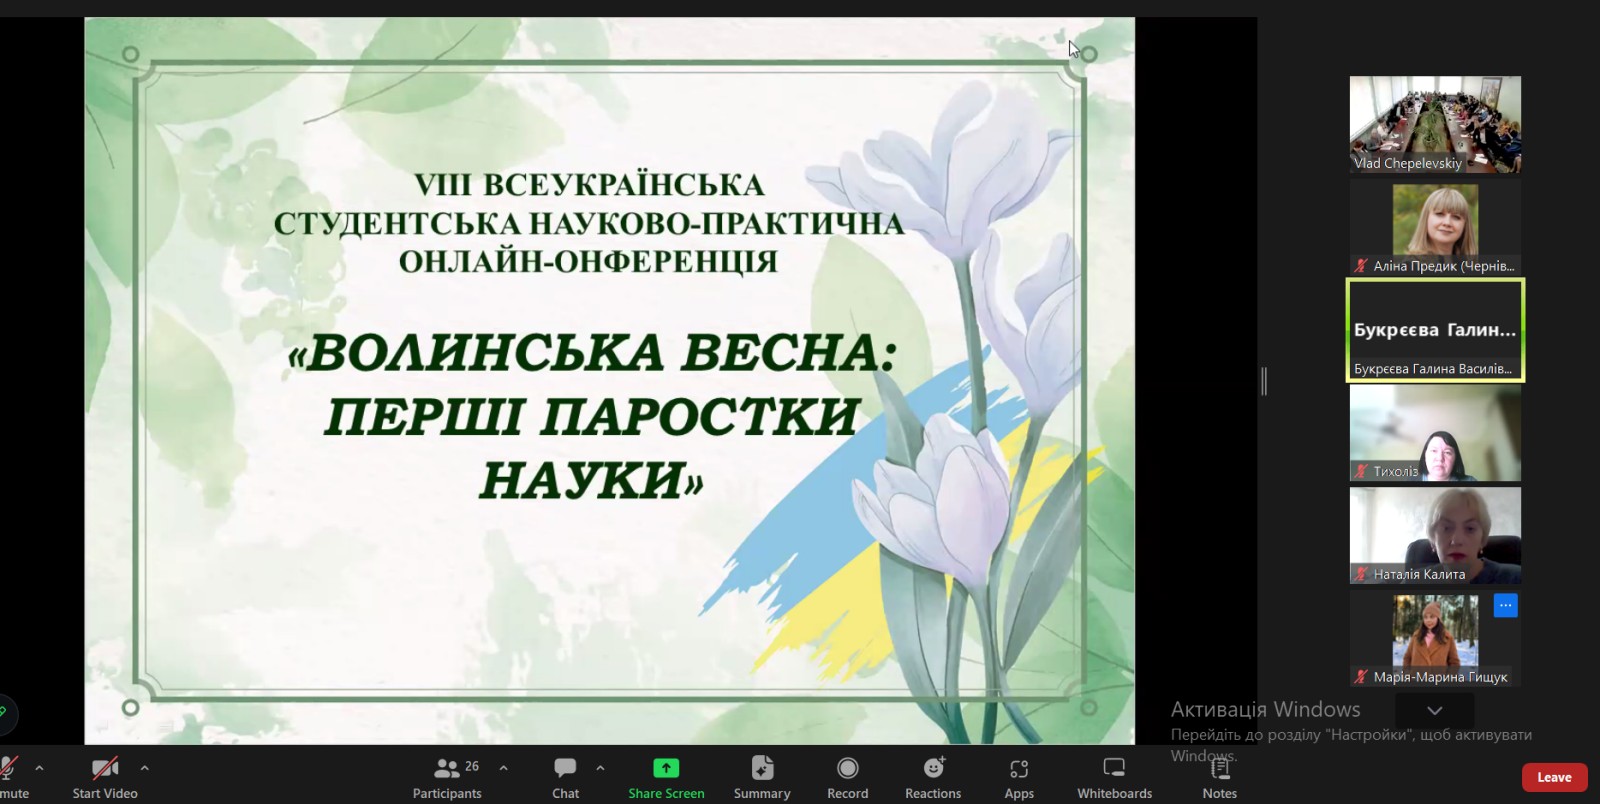Click the unmute microphone icon
Image resolution: width=1600 pixels, height=804 pixels.
click(x=8, y=768)
